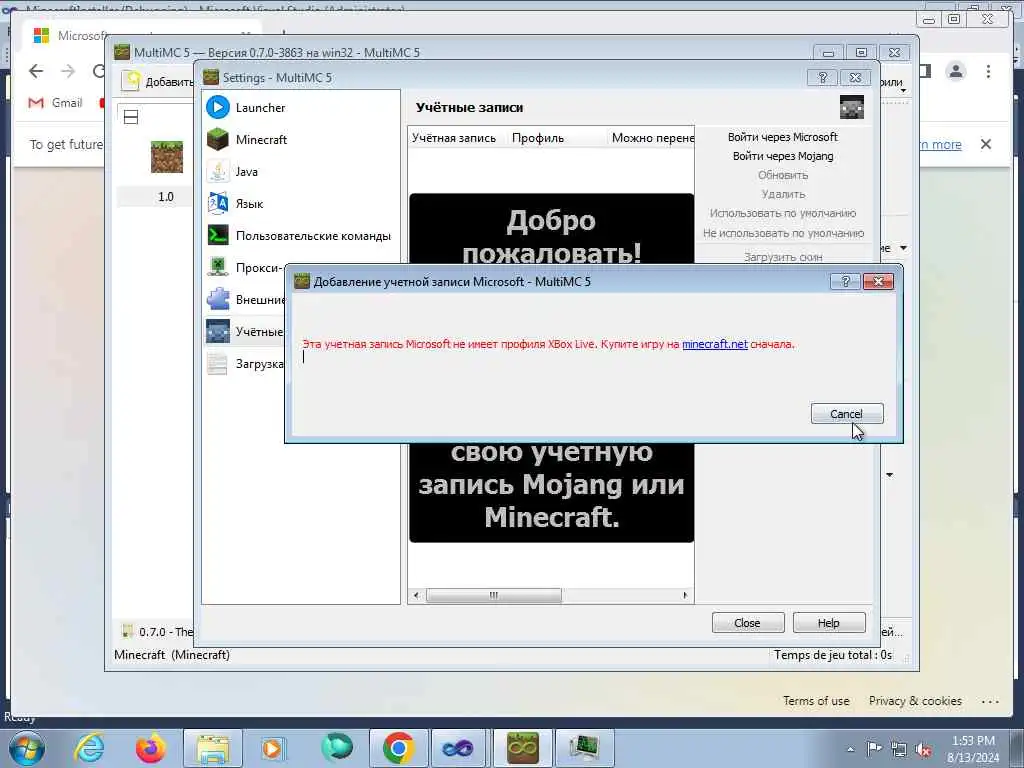Open the dropdown arrow at MultiMC right panel
The height and width of the screenshot is (768, 1024).
tap(903, 248)
